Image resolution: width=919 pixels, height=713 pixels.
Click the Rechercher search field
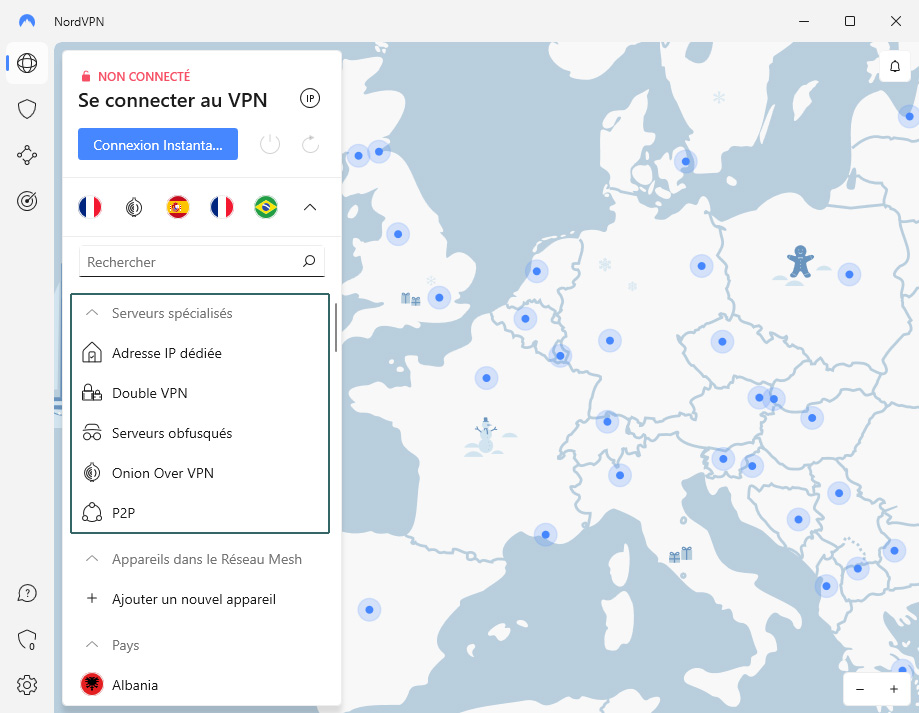202,261
